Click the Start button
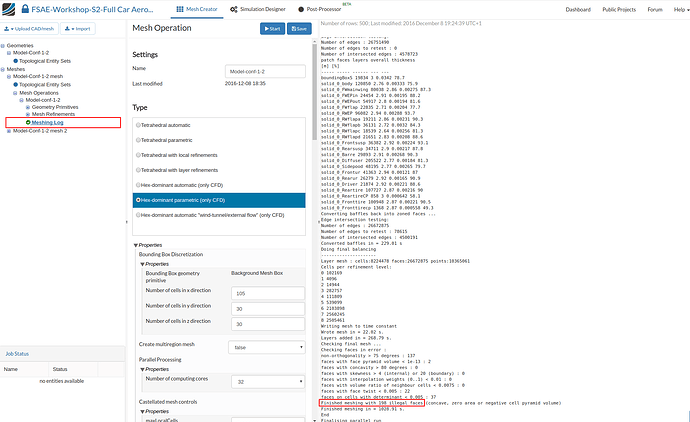This screenshot has width=690, height=422. tap(272, 29)
